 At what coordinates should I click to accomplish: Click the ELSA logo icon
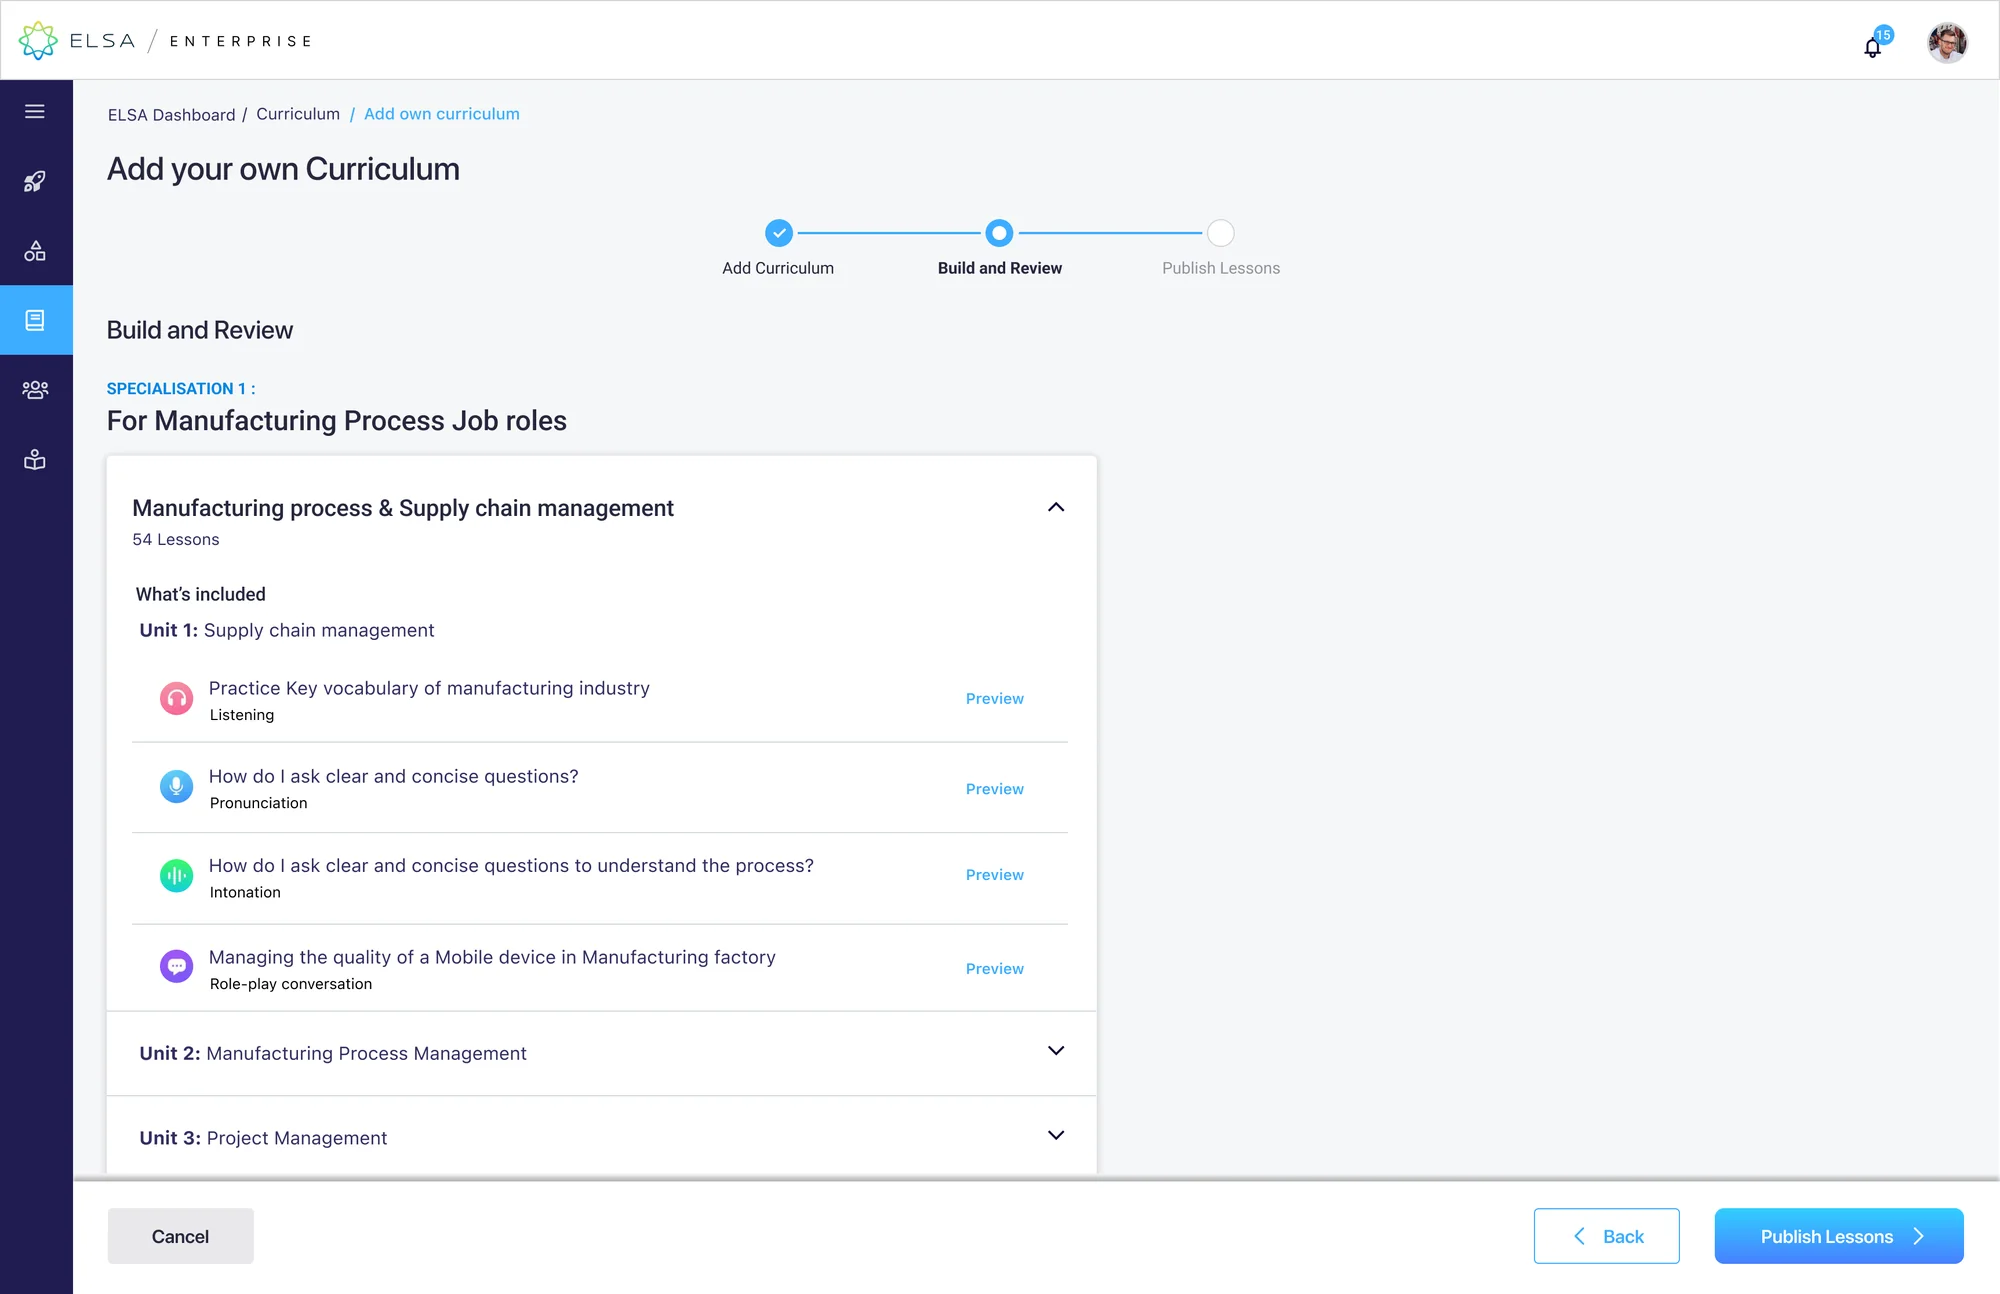pyautogui.click(x=38, y=41)
